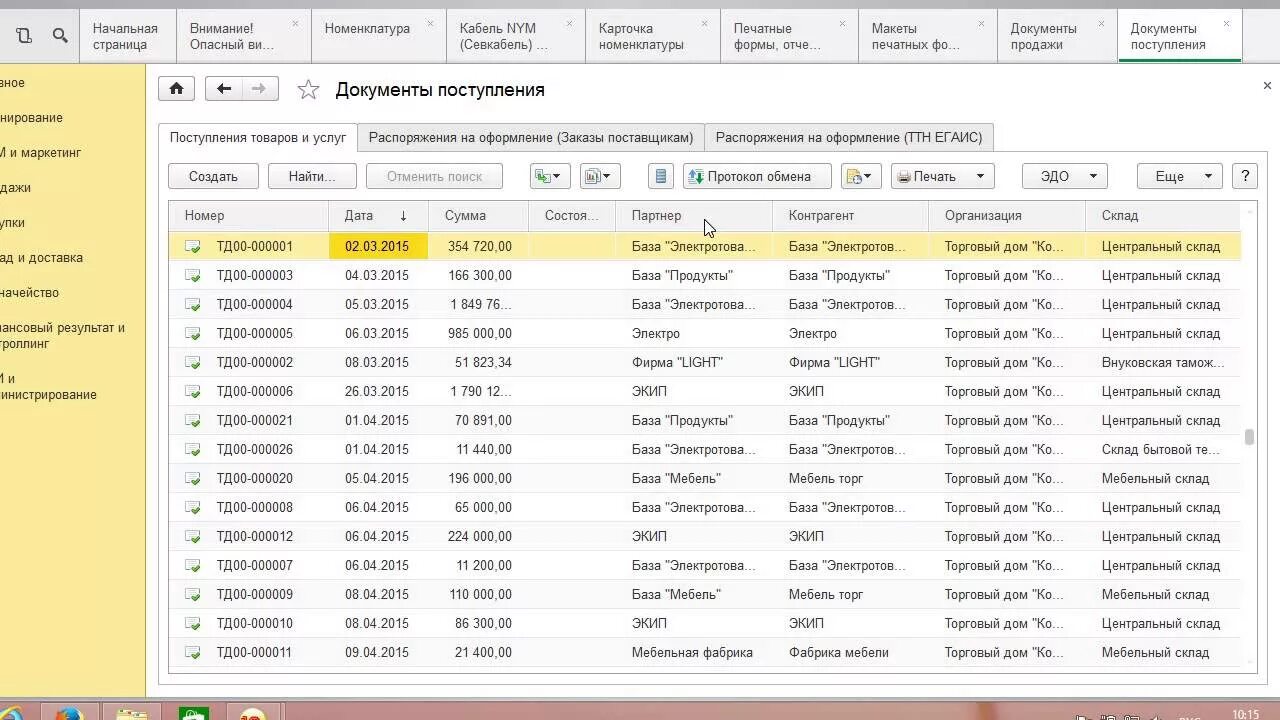Image resolution: width=1280 pixels, height=720 pixels.
Task: Sort by the Номер column header
Action: (x=248, y=215)
